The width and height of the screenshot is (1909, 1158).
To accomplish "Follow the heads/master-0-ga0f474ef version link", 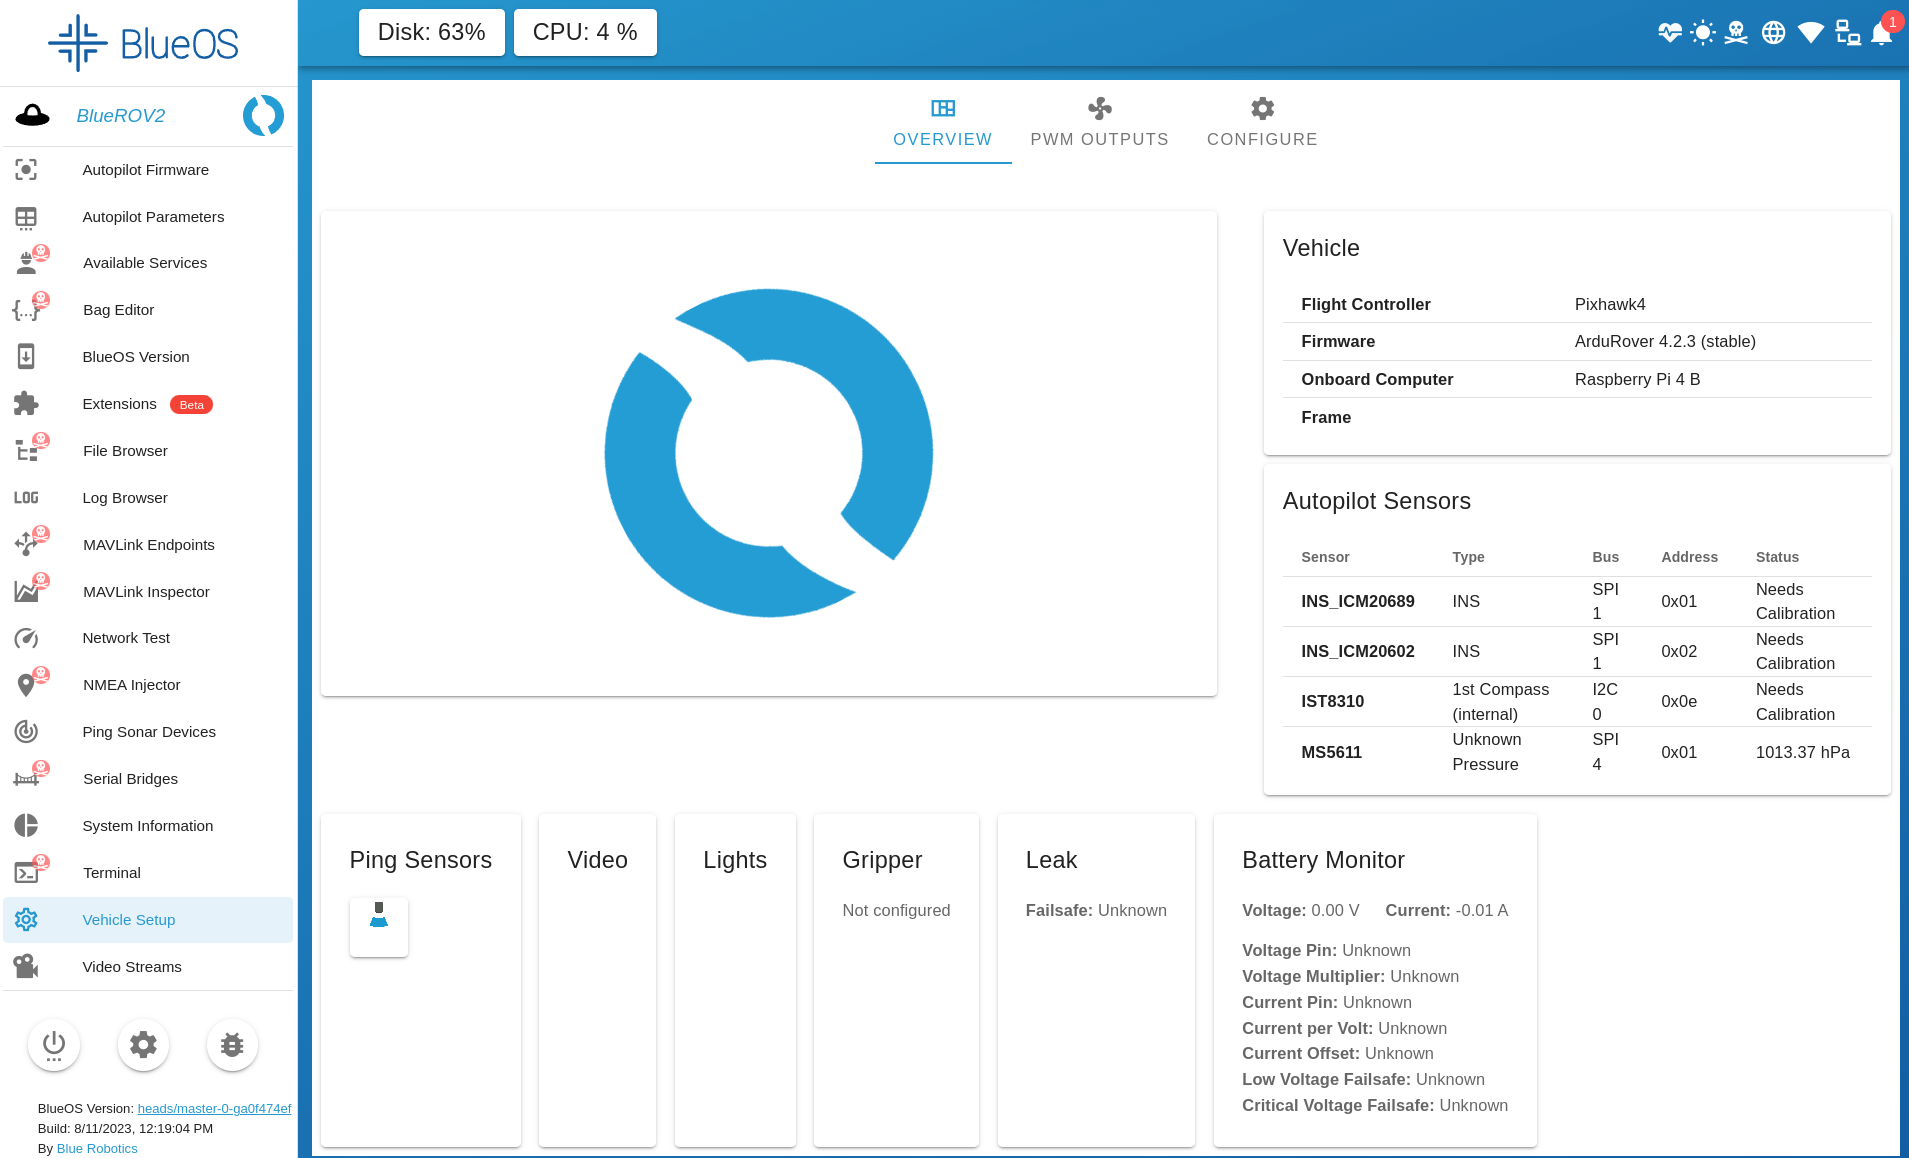I will (x=214, y=1108).
